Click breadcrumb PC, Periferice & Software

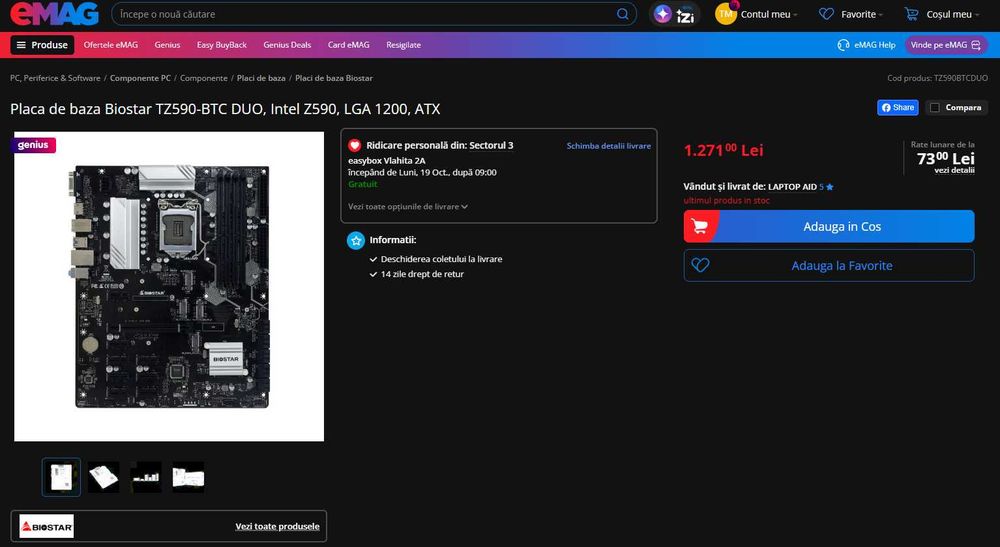click(x=55, y=78)
